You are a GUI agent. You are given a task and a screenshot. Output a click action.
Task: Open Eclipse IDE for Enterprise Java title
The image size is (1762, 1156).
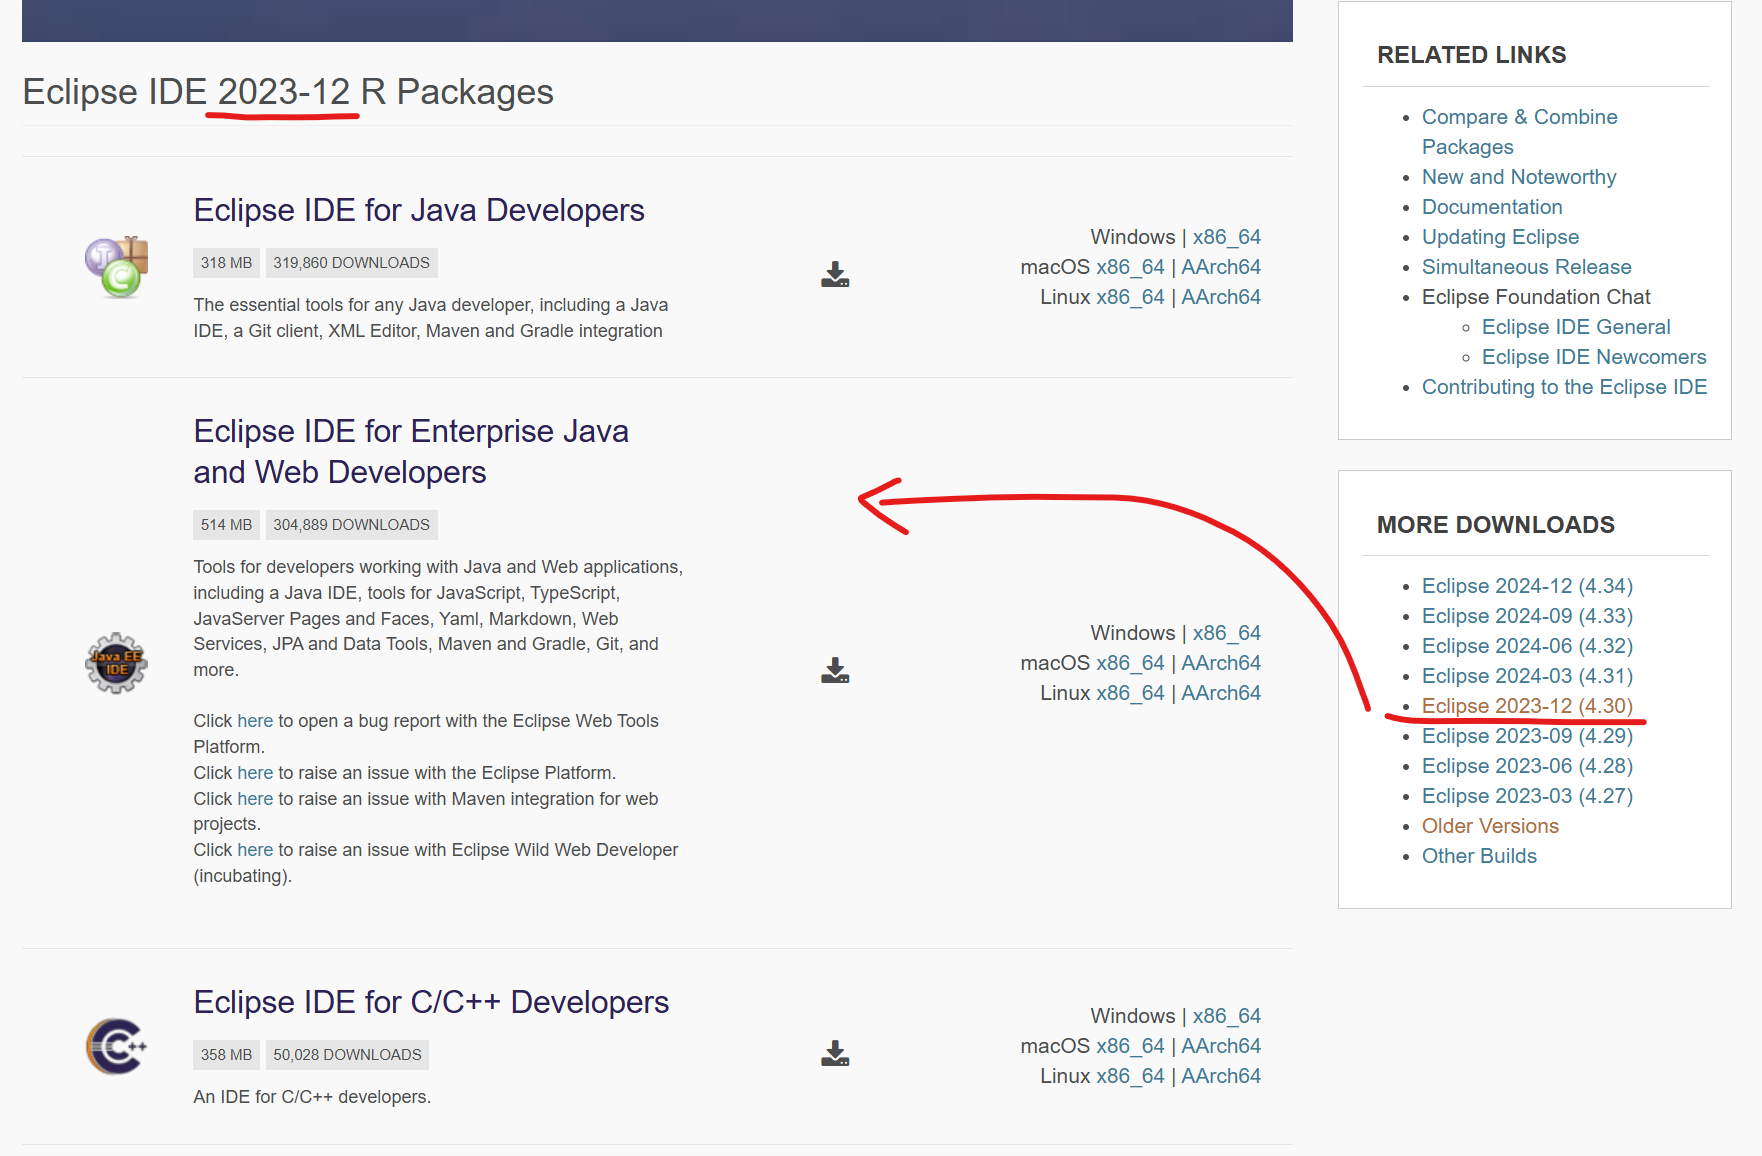411,451
